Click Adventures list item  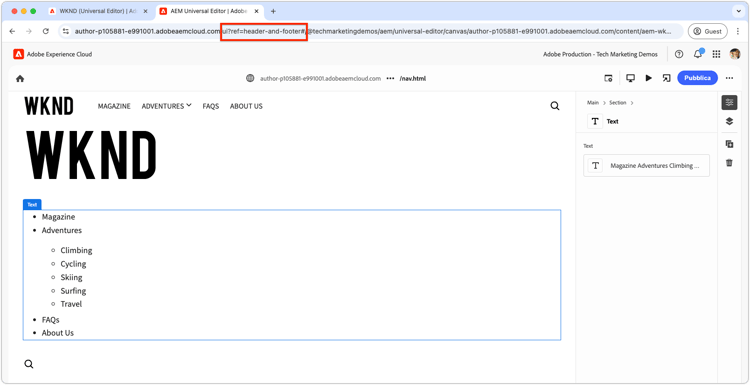pos(62,230)
